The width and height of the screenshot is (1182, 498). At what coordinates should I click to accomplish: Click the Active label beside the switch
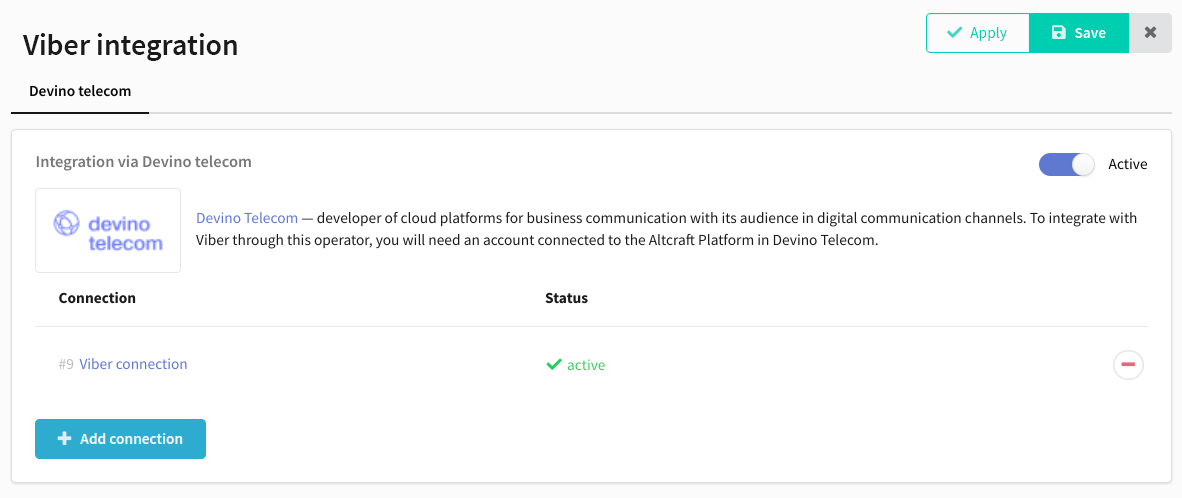pos(1128,164)
